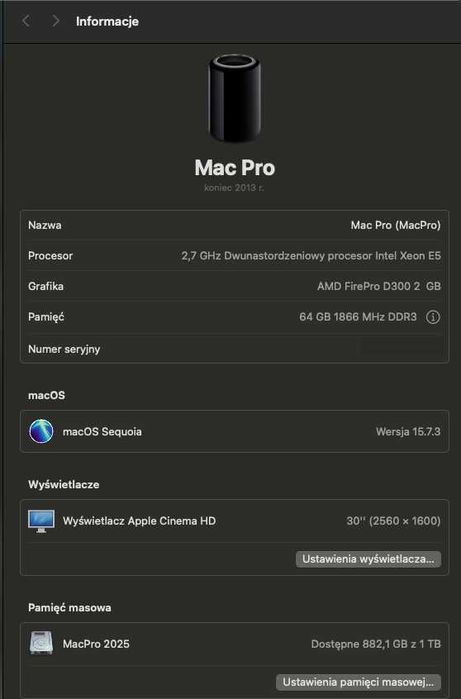This screenshot has width=461, height=699.
Task: Open memory info circle icon
Action: click(432, 317)
